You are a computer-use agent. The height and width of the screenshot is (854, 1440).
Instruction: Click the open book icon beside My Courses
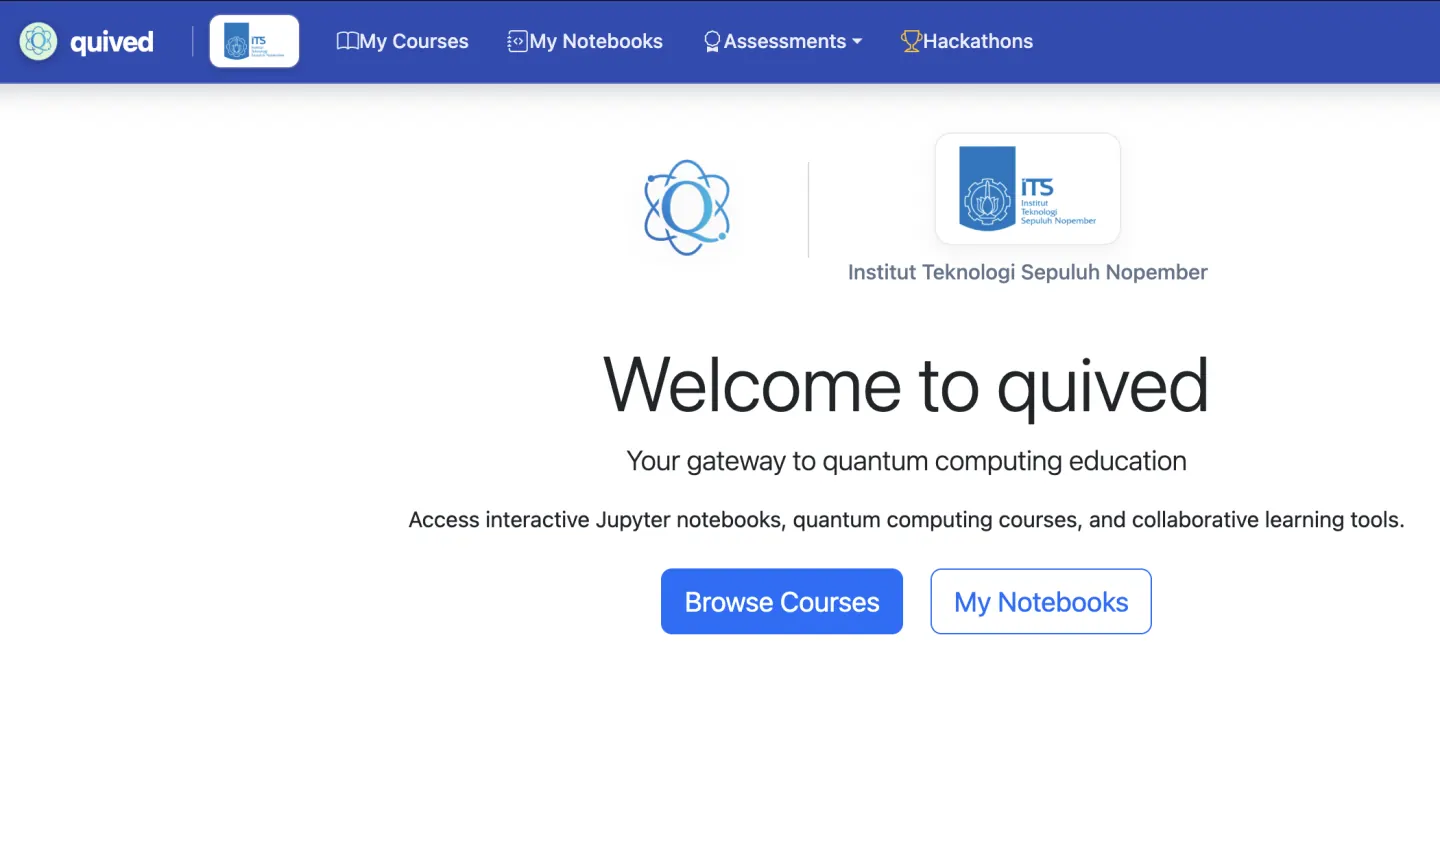tap(347, 41)
